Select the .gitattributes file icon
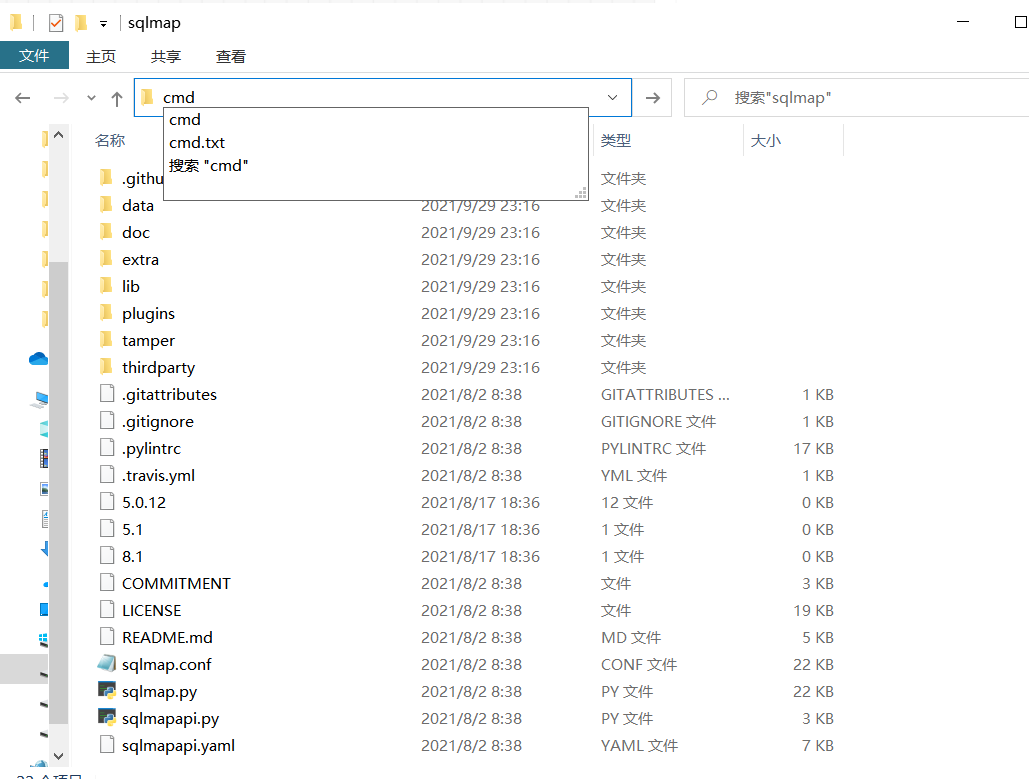1029x779 pixels. pyautogui.click(x=107, y=393)
